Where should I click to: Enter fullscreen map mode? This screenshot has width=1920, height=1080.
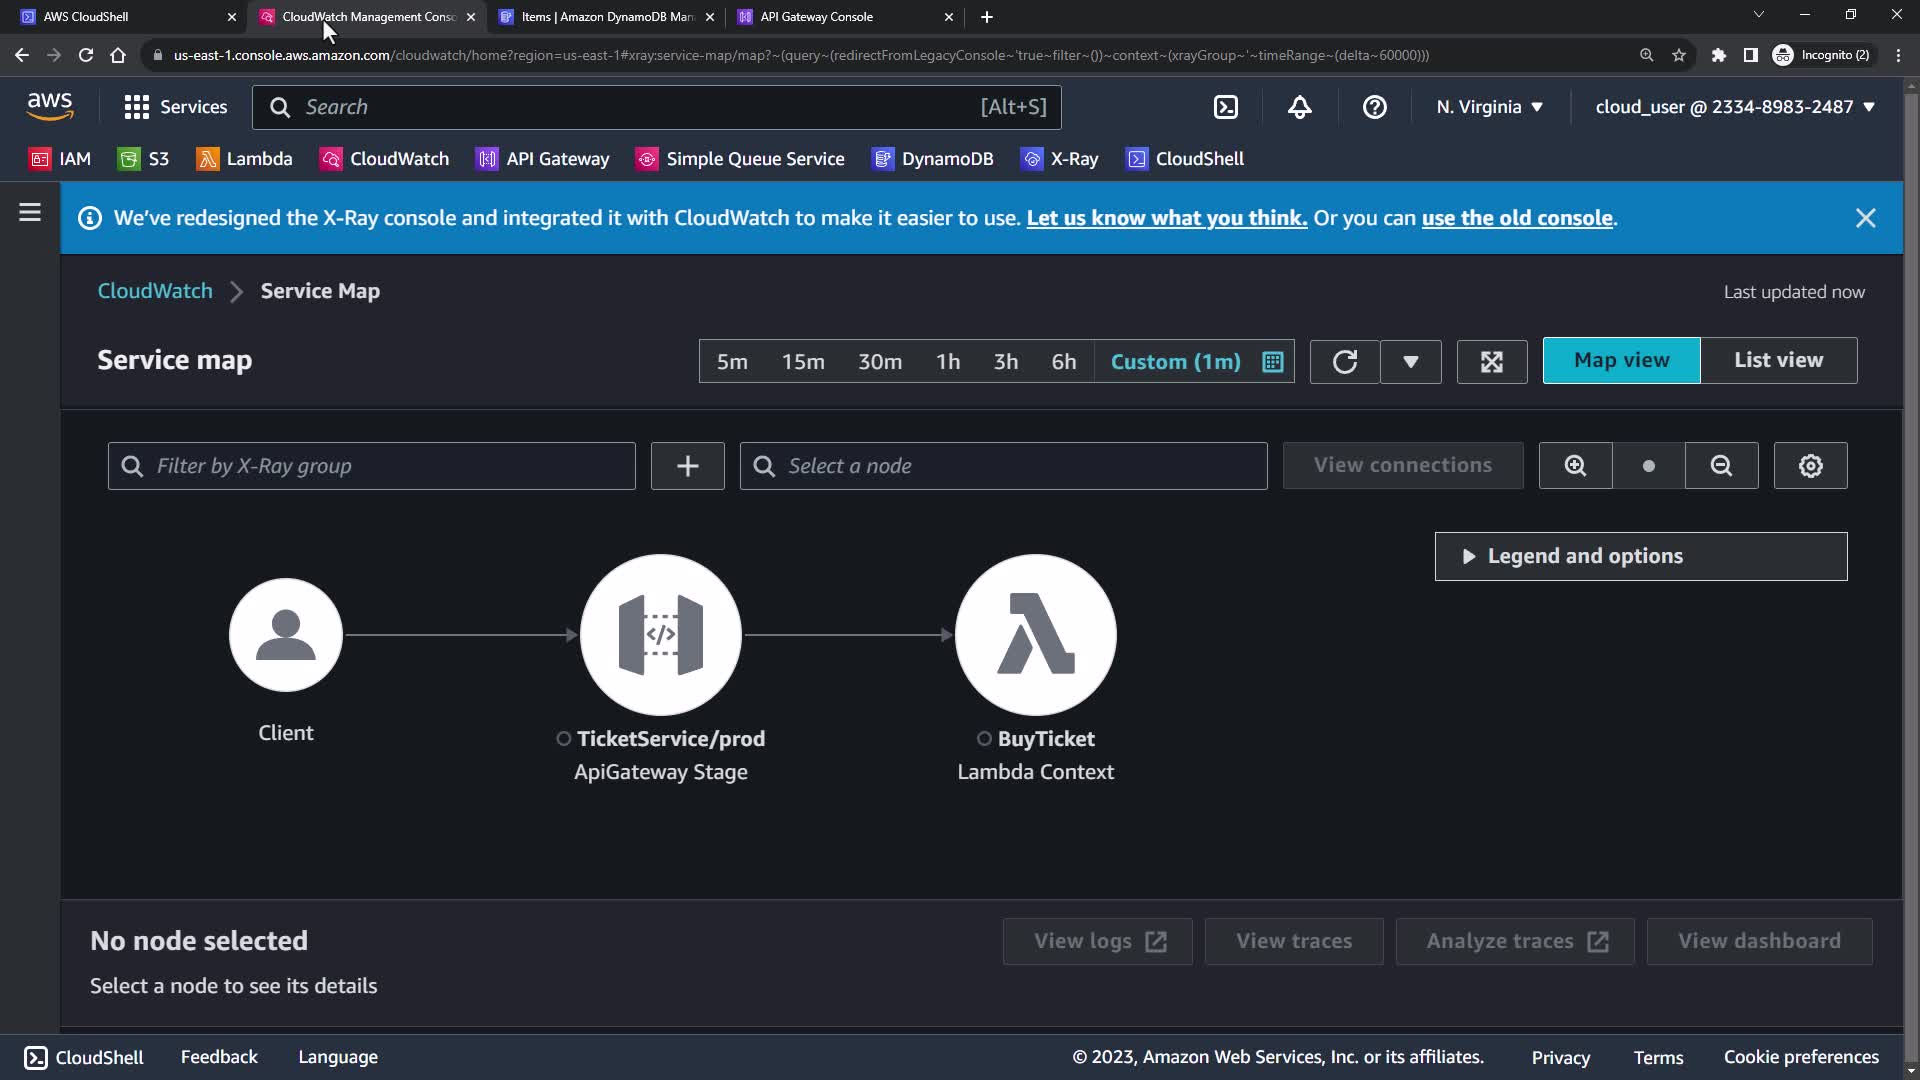pos(1491,362)
